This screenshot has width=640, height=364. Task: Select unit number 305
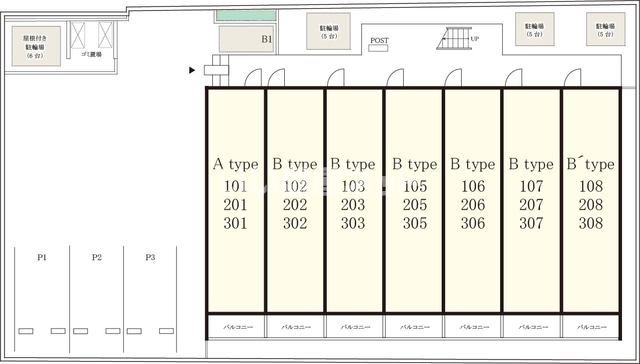(x=415, y=223)
